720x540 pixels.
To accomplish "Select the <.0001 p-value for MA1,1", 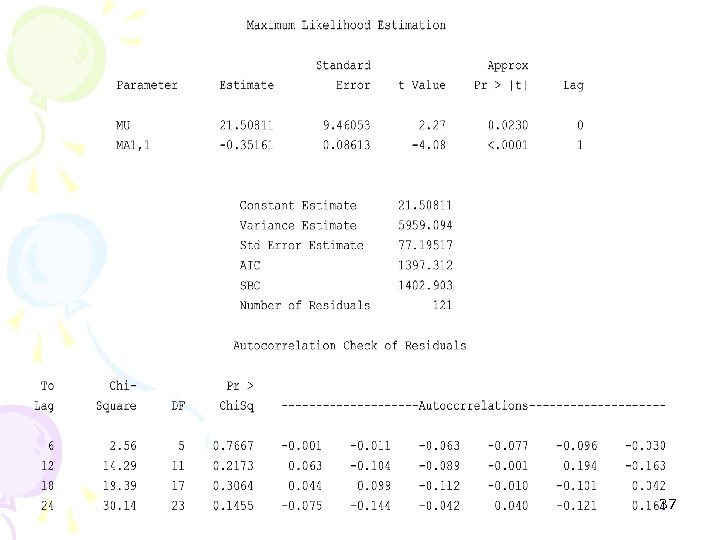I will (508, 145).
